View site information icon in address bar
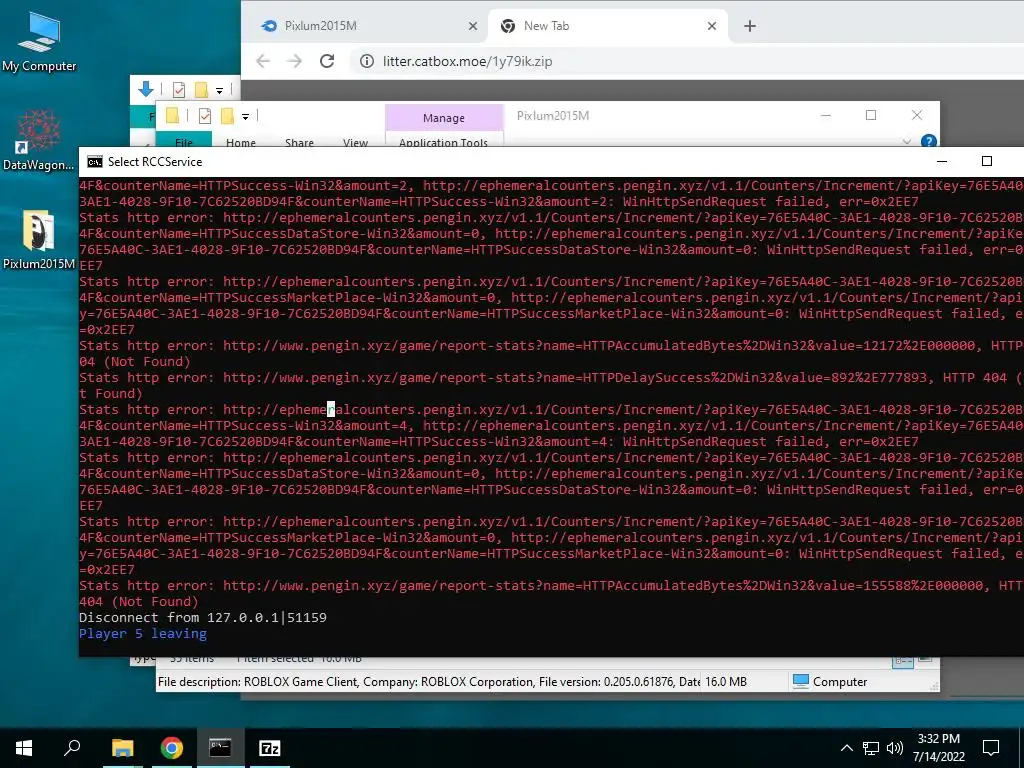This screenshot has width=1024, height=768. point(367,61)
